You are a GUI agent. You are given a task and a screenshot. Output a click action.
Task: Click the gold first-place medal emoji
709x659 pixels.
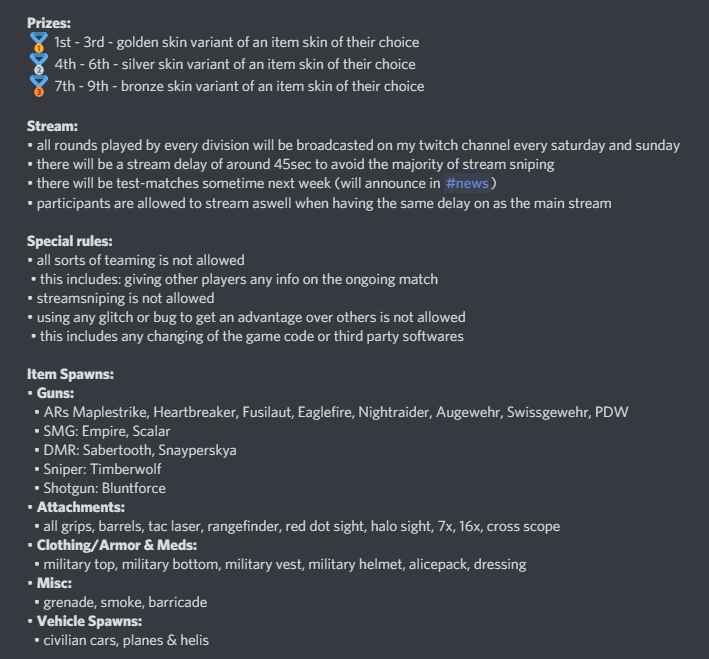[39, 42]
